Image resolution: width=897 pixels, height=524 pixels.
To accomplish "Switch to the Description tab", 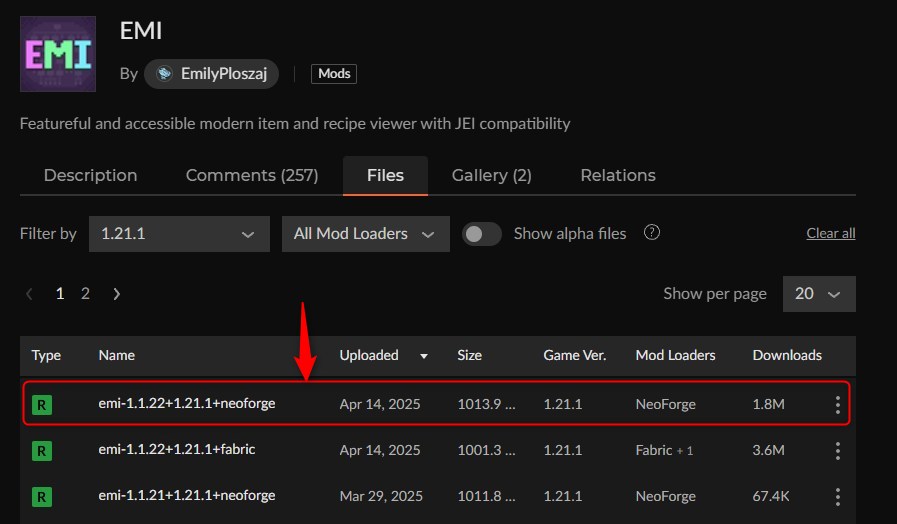I will pos(90,175).
